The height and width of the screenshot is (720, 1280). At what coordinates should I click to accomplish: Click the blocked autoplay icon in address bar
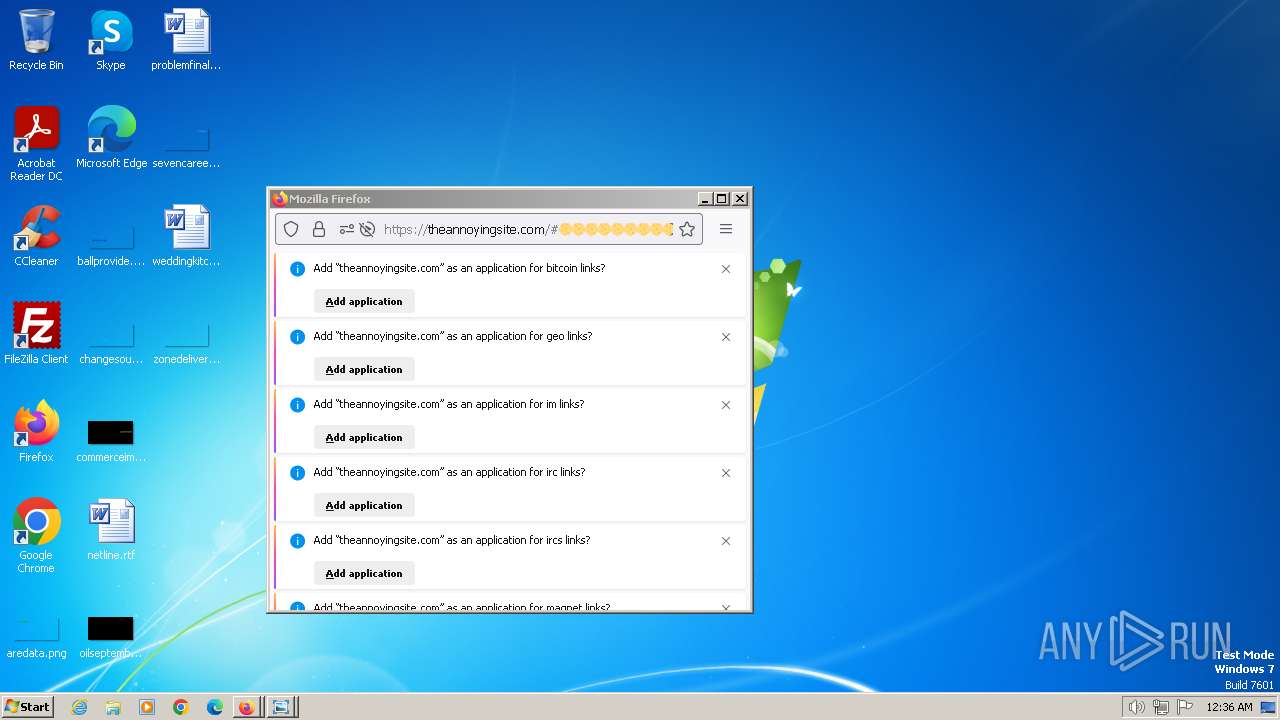pyautogui.click(x=367, y=229)
